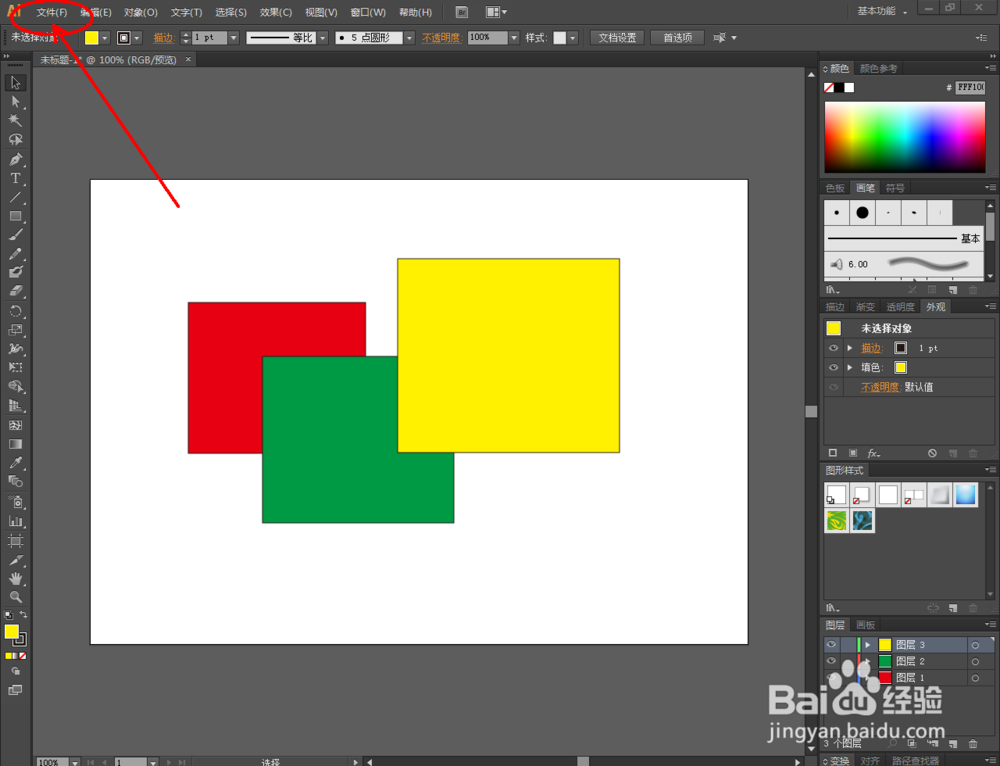Swap fill and stroke colors
Viewport: 1000px width, 766px height.
point(23,615)
